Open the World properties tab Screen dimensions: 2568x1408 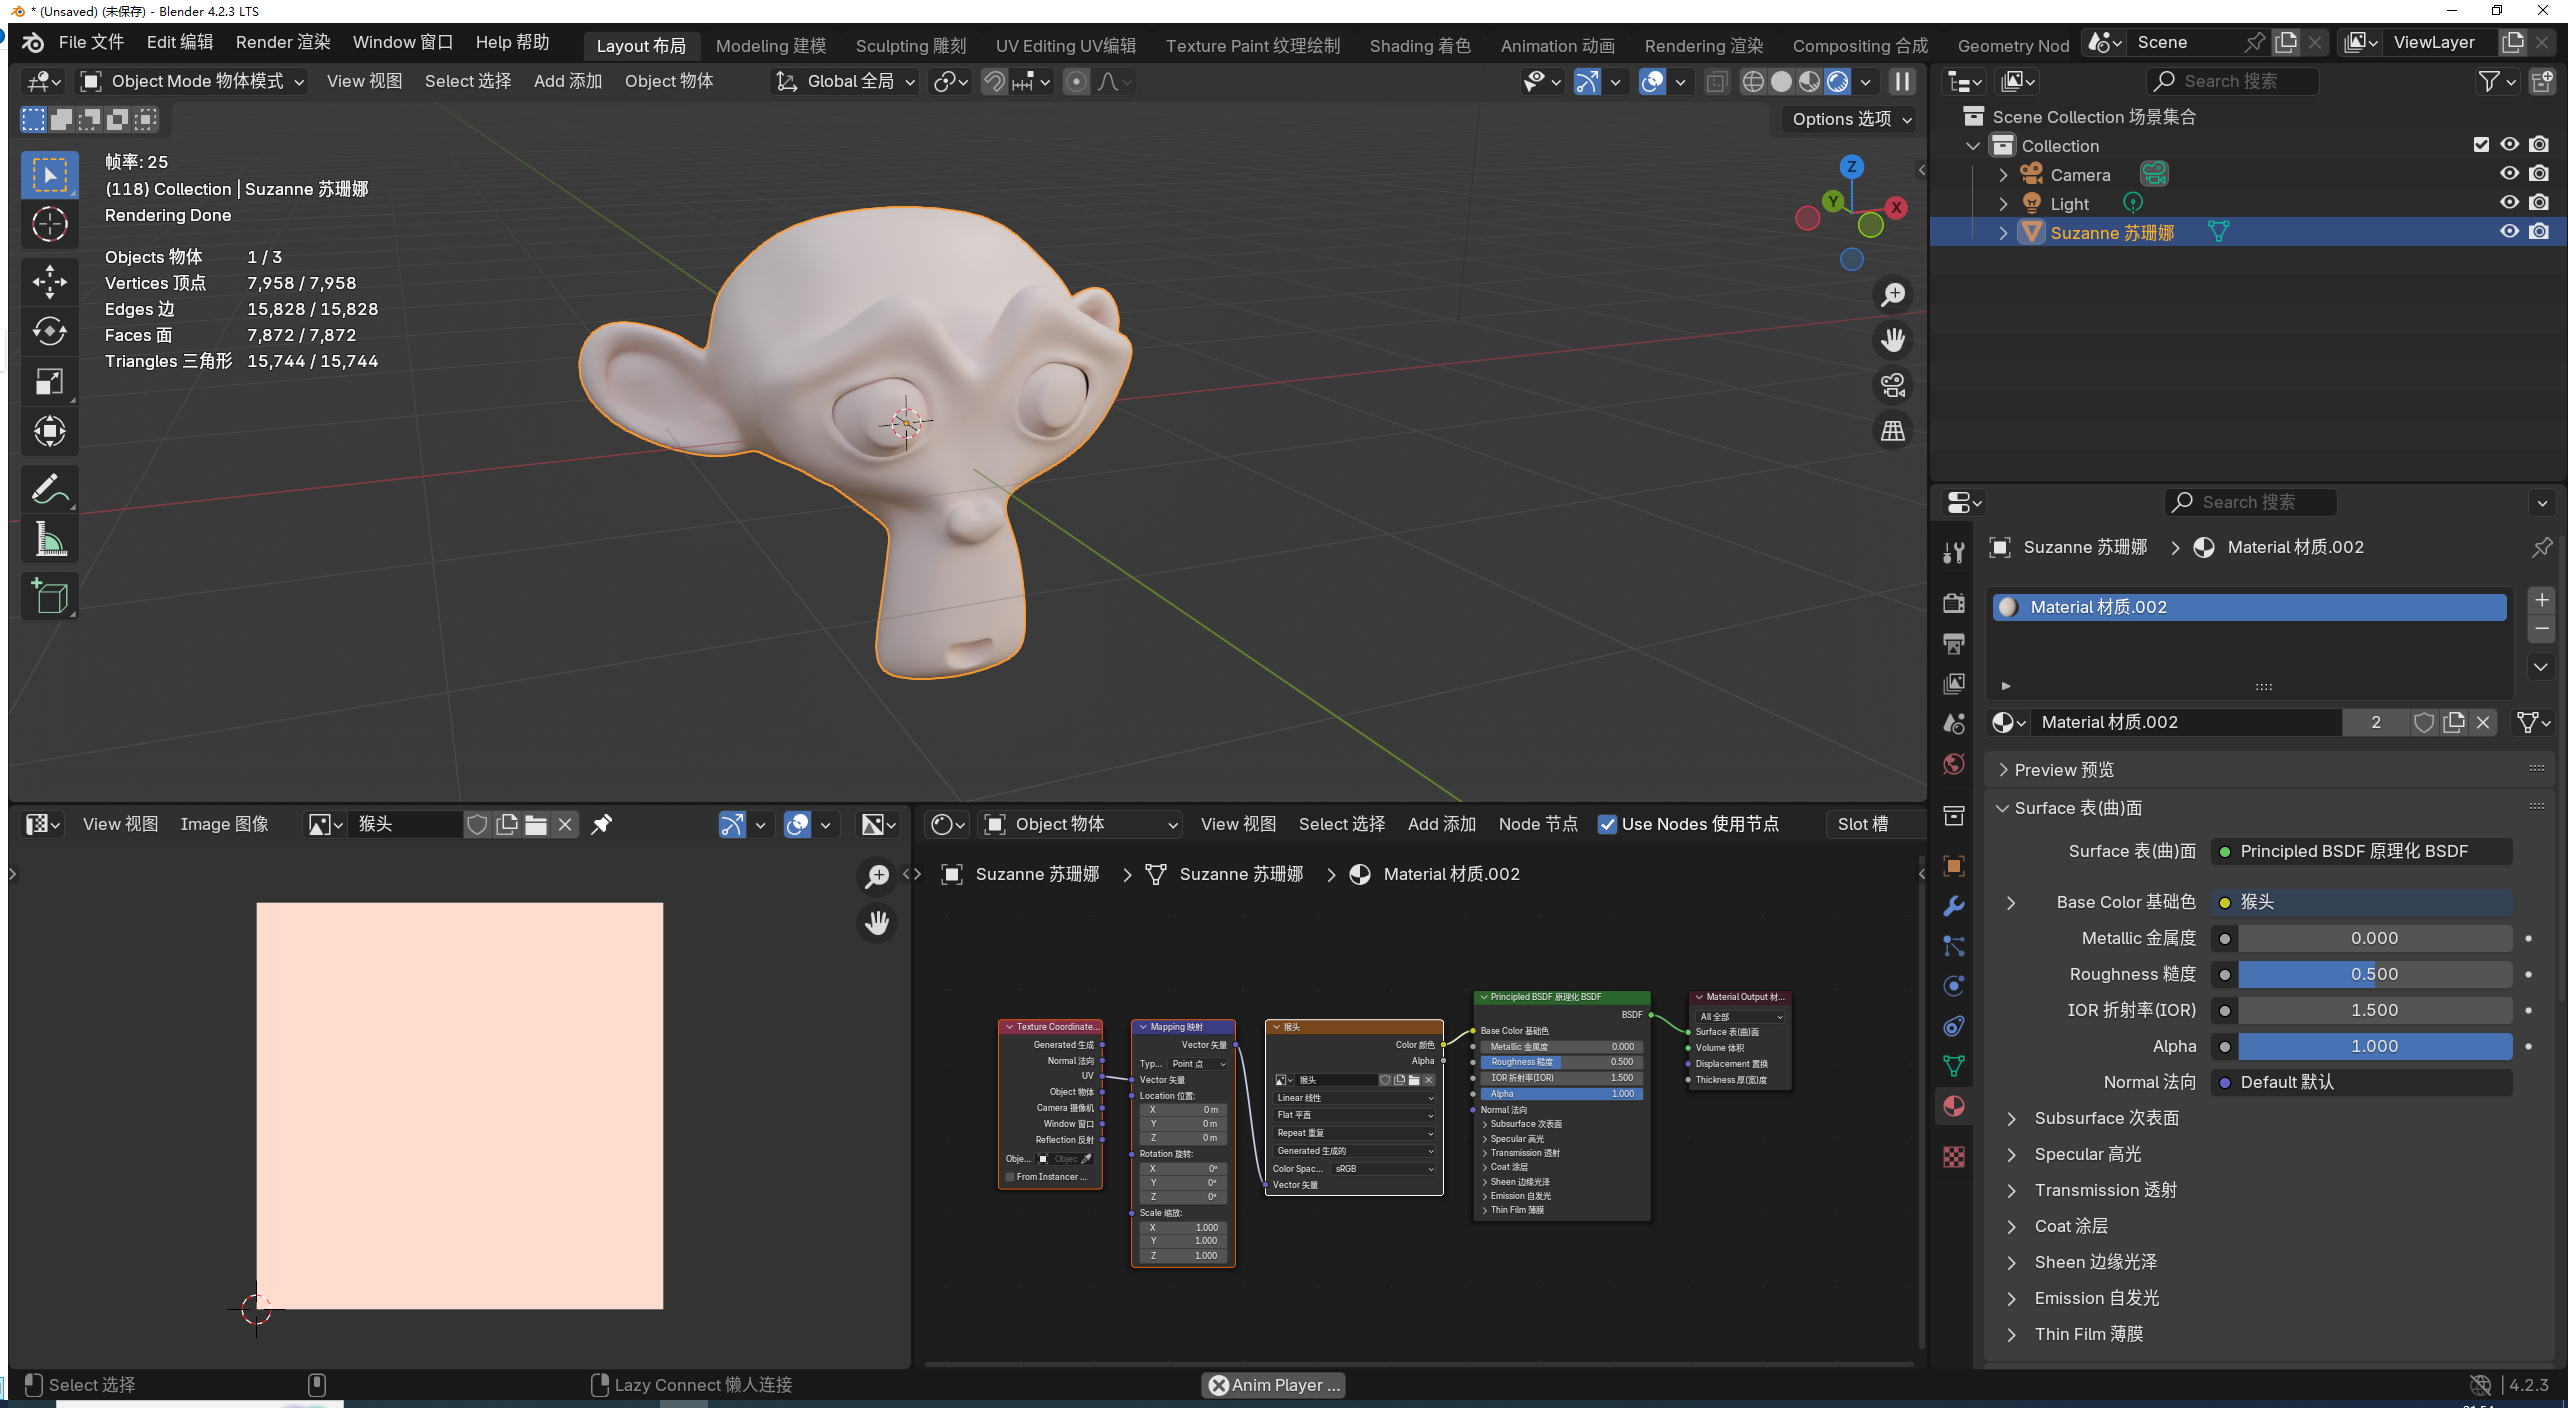click(1953, 765)
